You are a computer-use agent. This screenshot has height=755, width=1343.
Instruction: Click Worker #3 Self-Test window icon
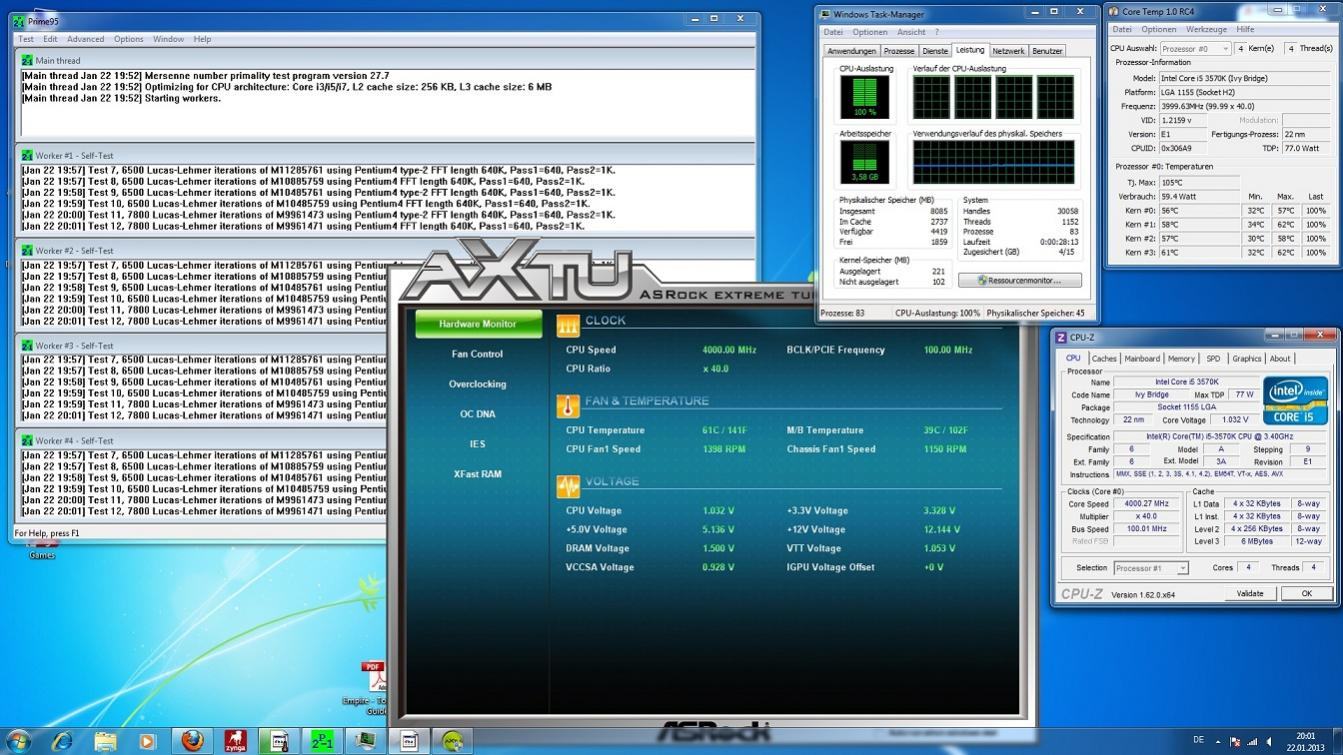(27, 345)
